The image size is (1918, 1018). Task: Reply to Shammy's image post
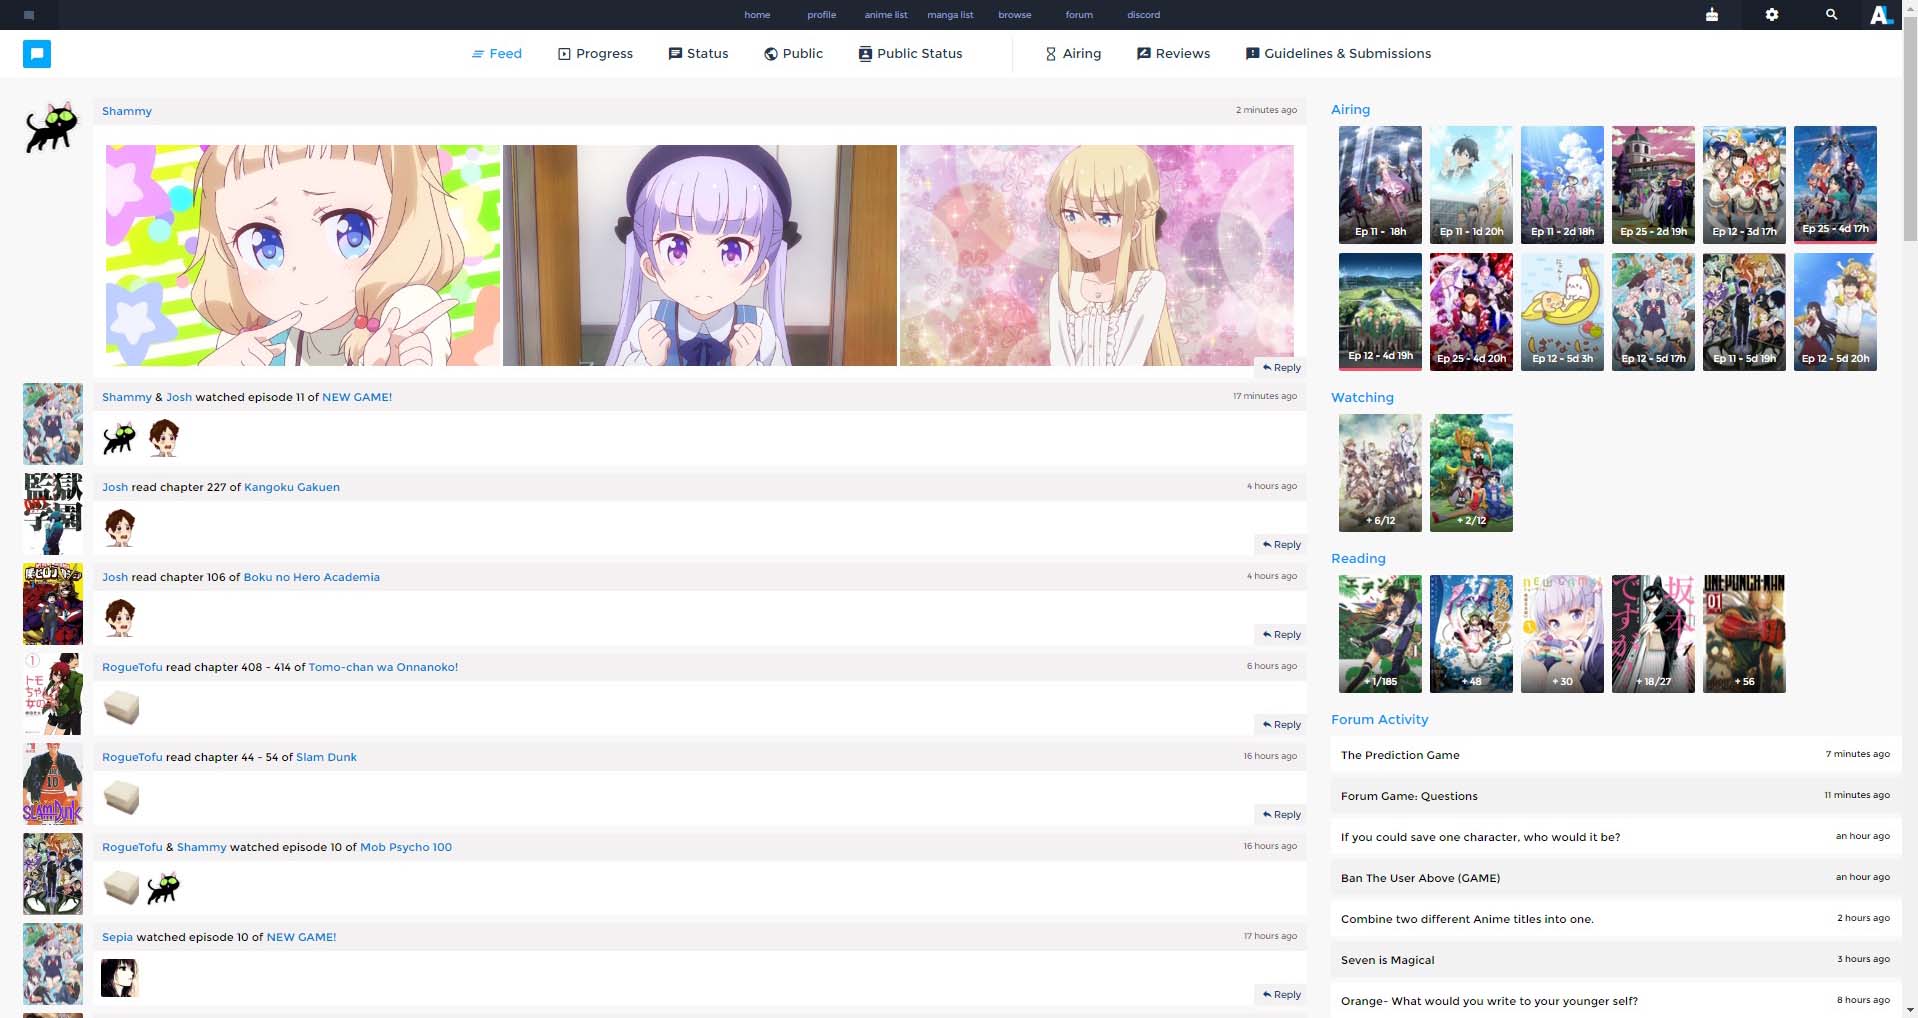(x=1281, y=368)
